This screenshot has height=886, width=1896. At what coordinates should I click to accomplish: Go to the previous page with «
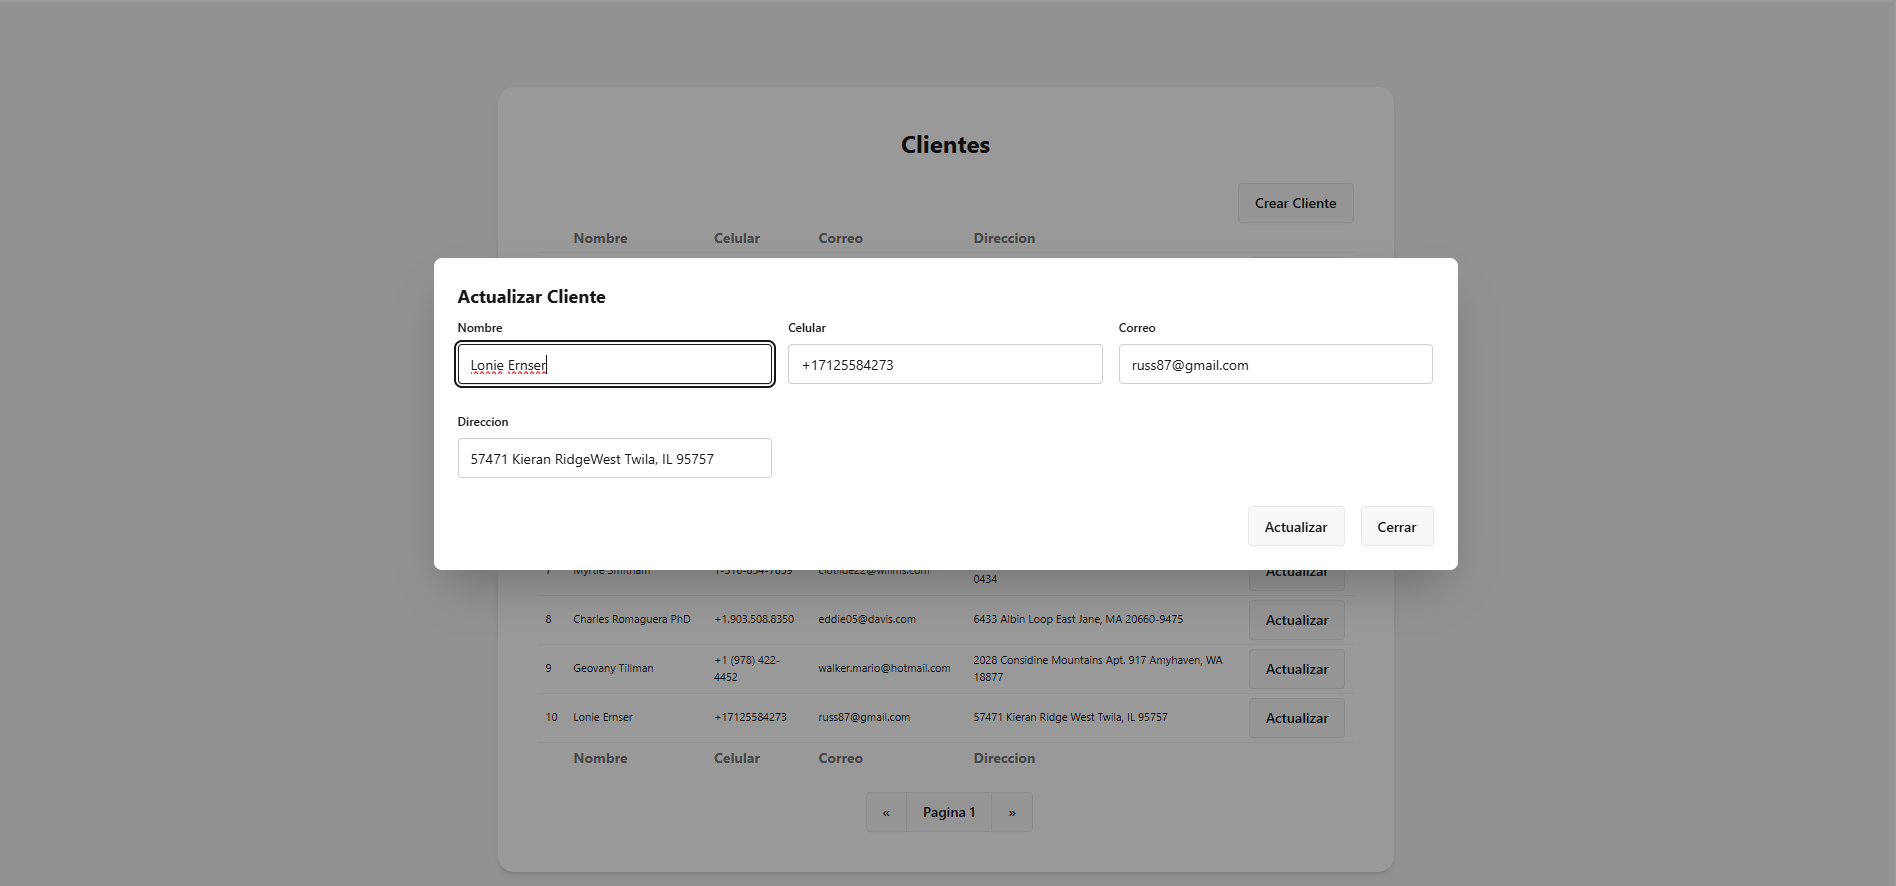click(x=886, y=812)
